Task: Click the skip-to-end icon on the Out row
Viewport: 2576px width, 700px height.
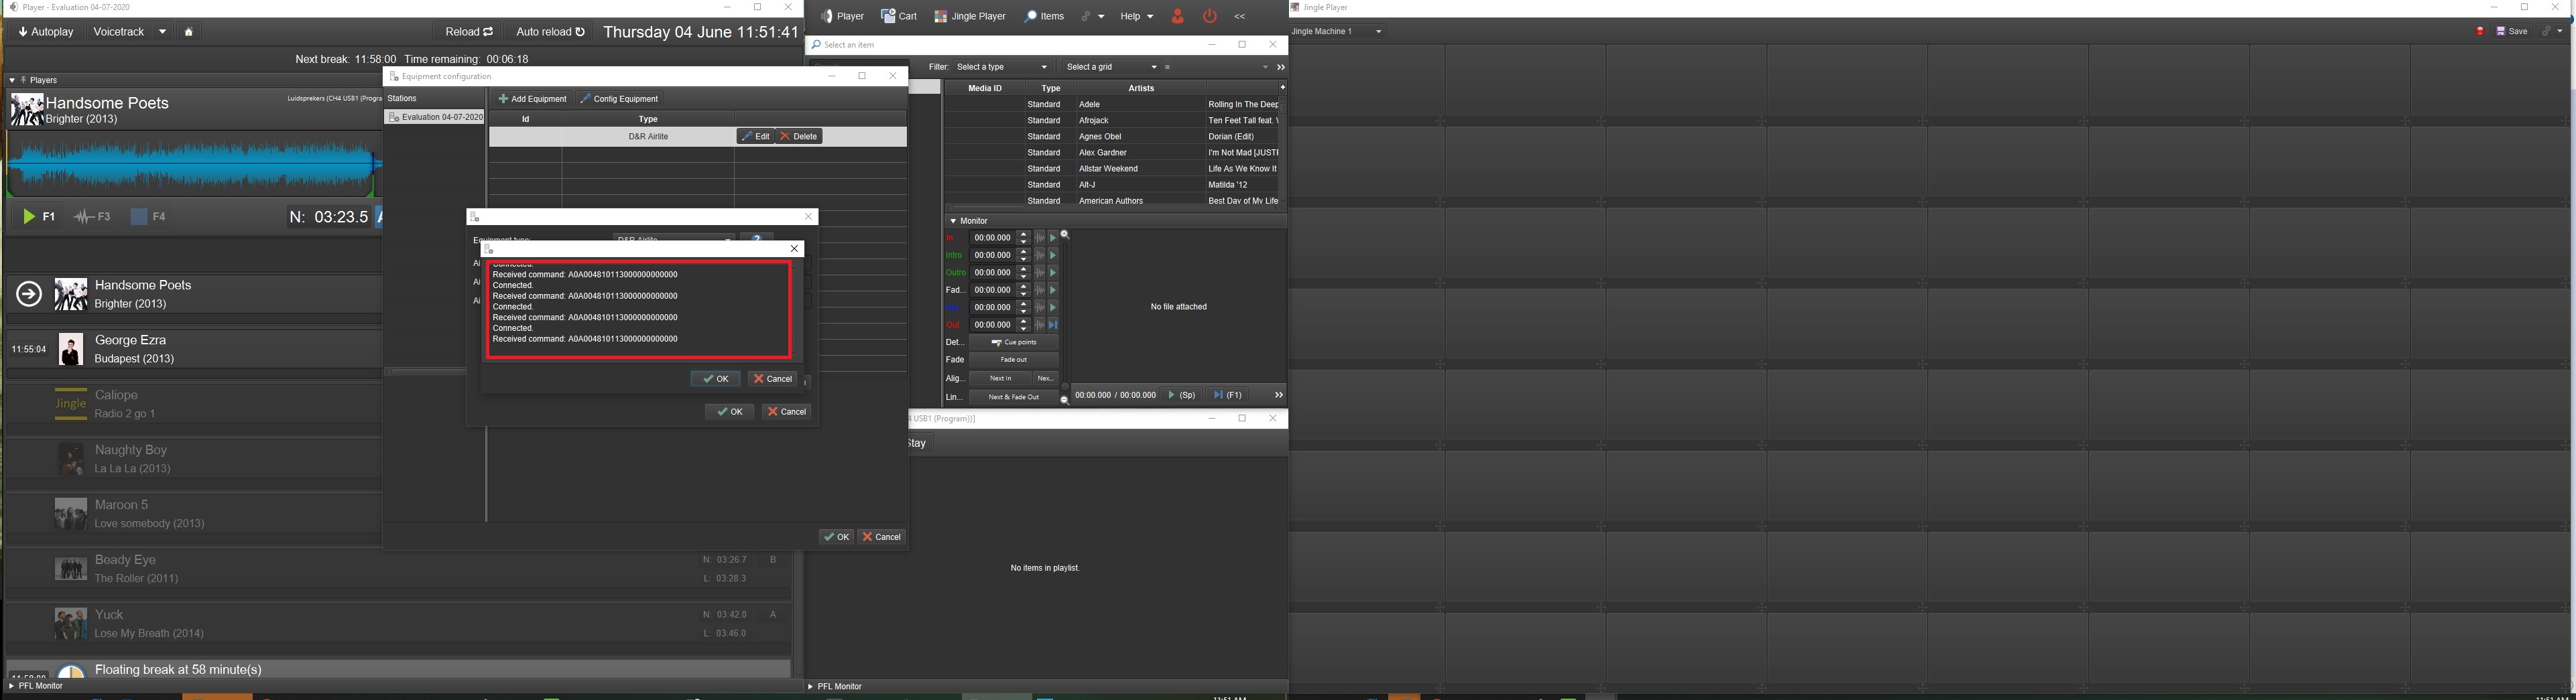Action: [x=1052, y=325]
